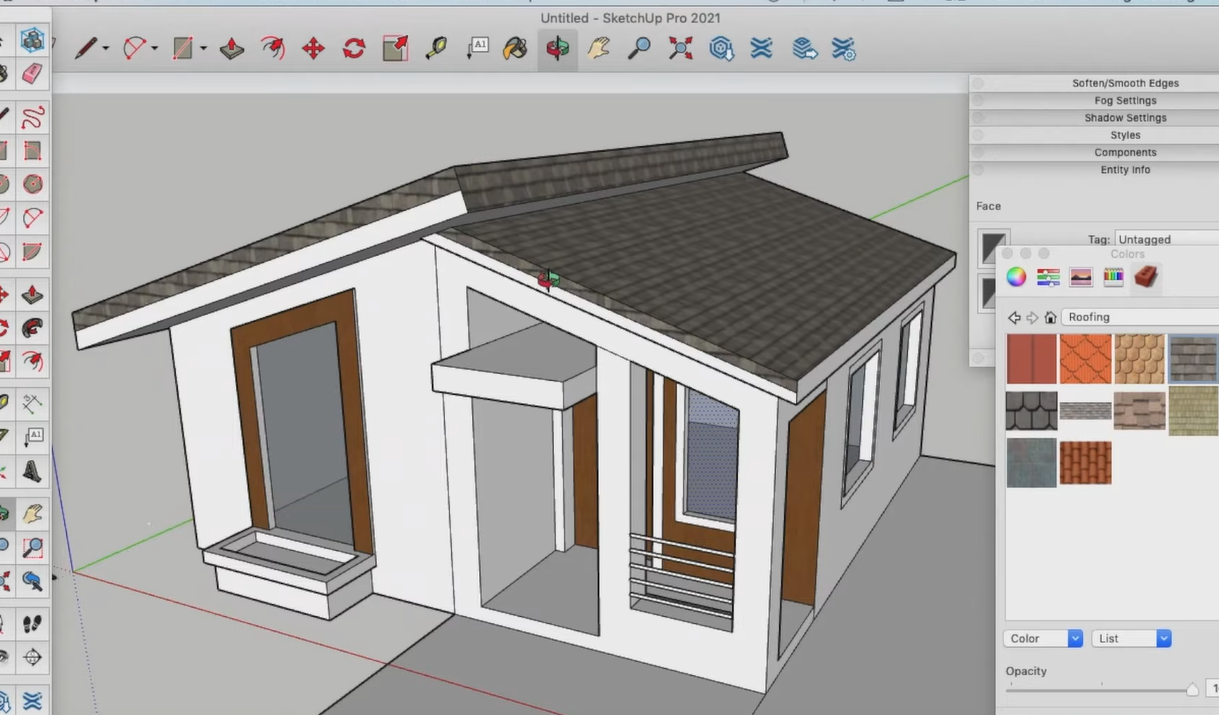The image size is (1219, 715).
Task: Switch to the Texture Palettes brick tab
Action: pos(1146,277)
